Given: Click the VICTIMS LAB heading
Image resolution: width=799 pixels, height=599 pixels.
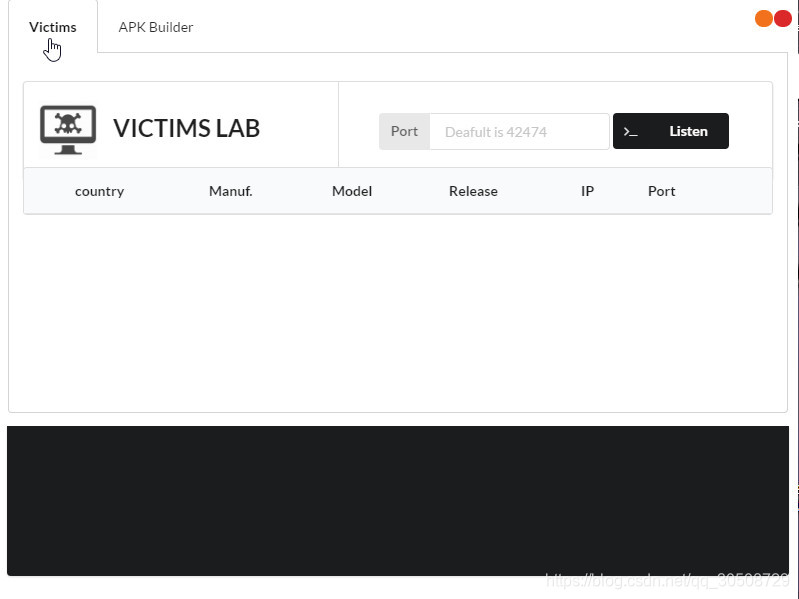Looking at the screenshot, I should pos(187,128).
